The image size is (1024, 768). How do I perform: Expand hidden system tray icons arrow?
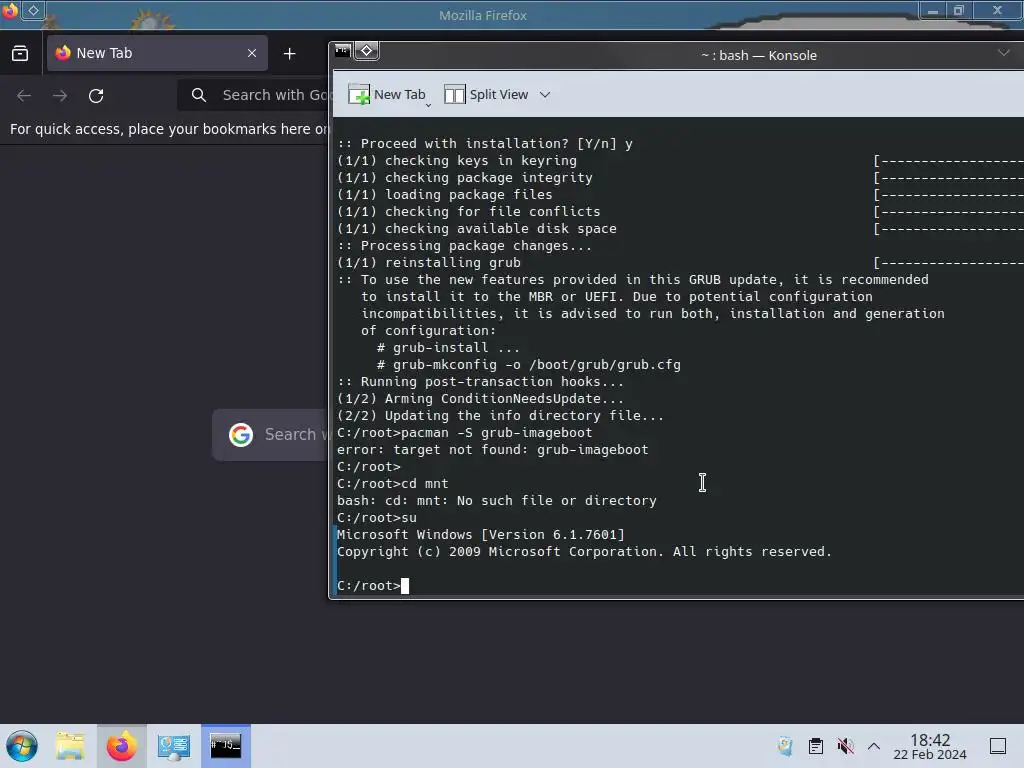(874, 746)
